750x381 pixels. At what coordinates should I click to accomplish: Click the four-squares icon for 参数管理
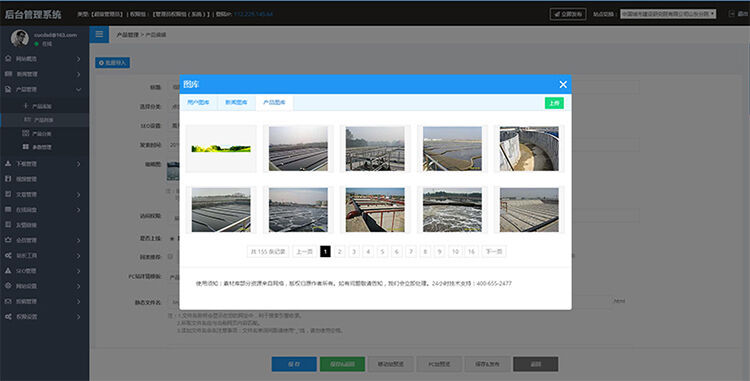click(x=26, y=147)
